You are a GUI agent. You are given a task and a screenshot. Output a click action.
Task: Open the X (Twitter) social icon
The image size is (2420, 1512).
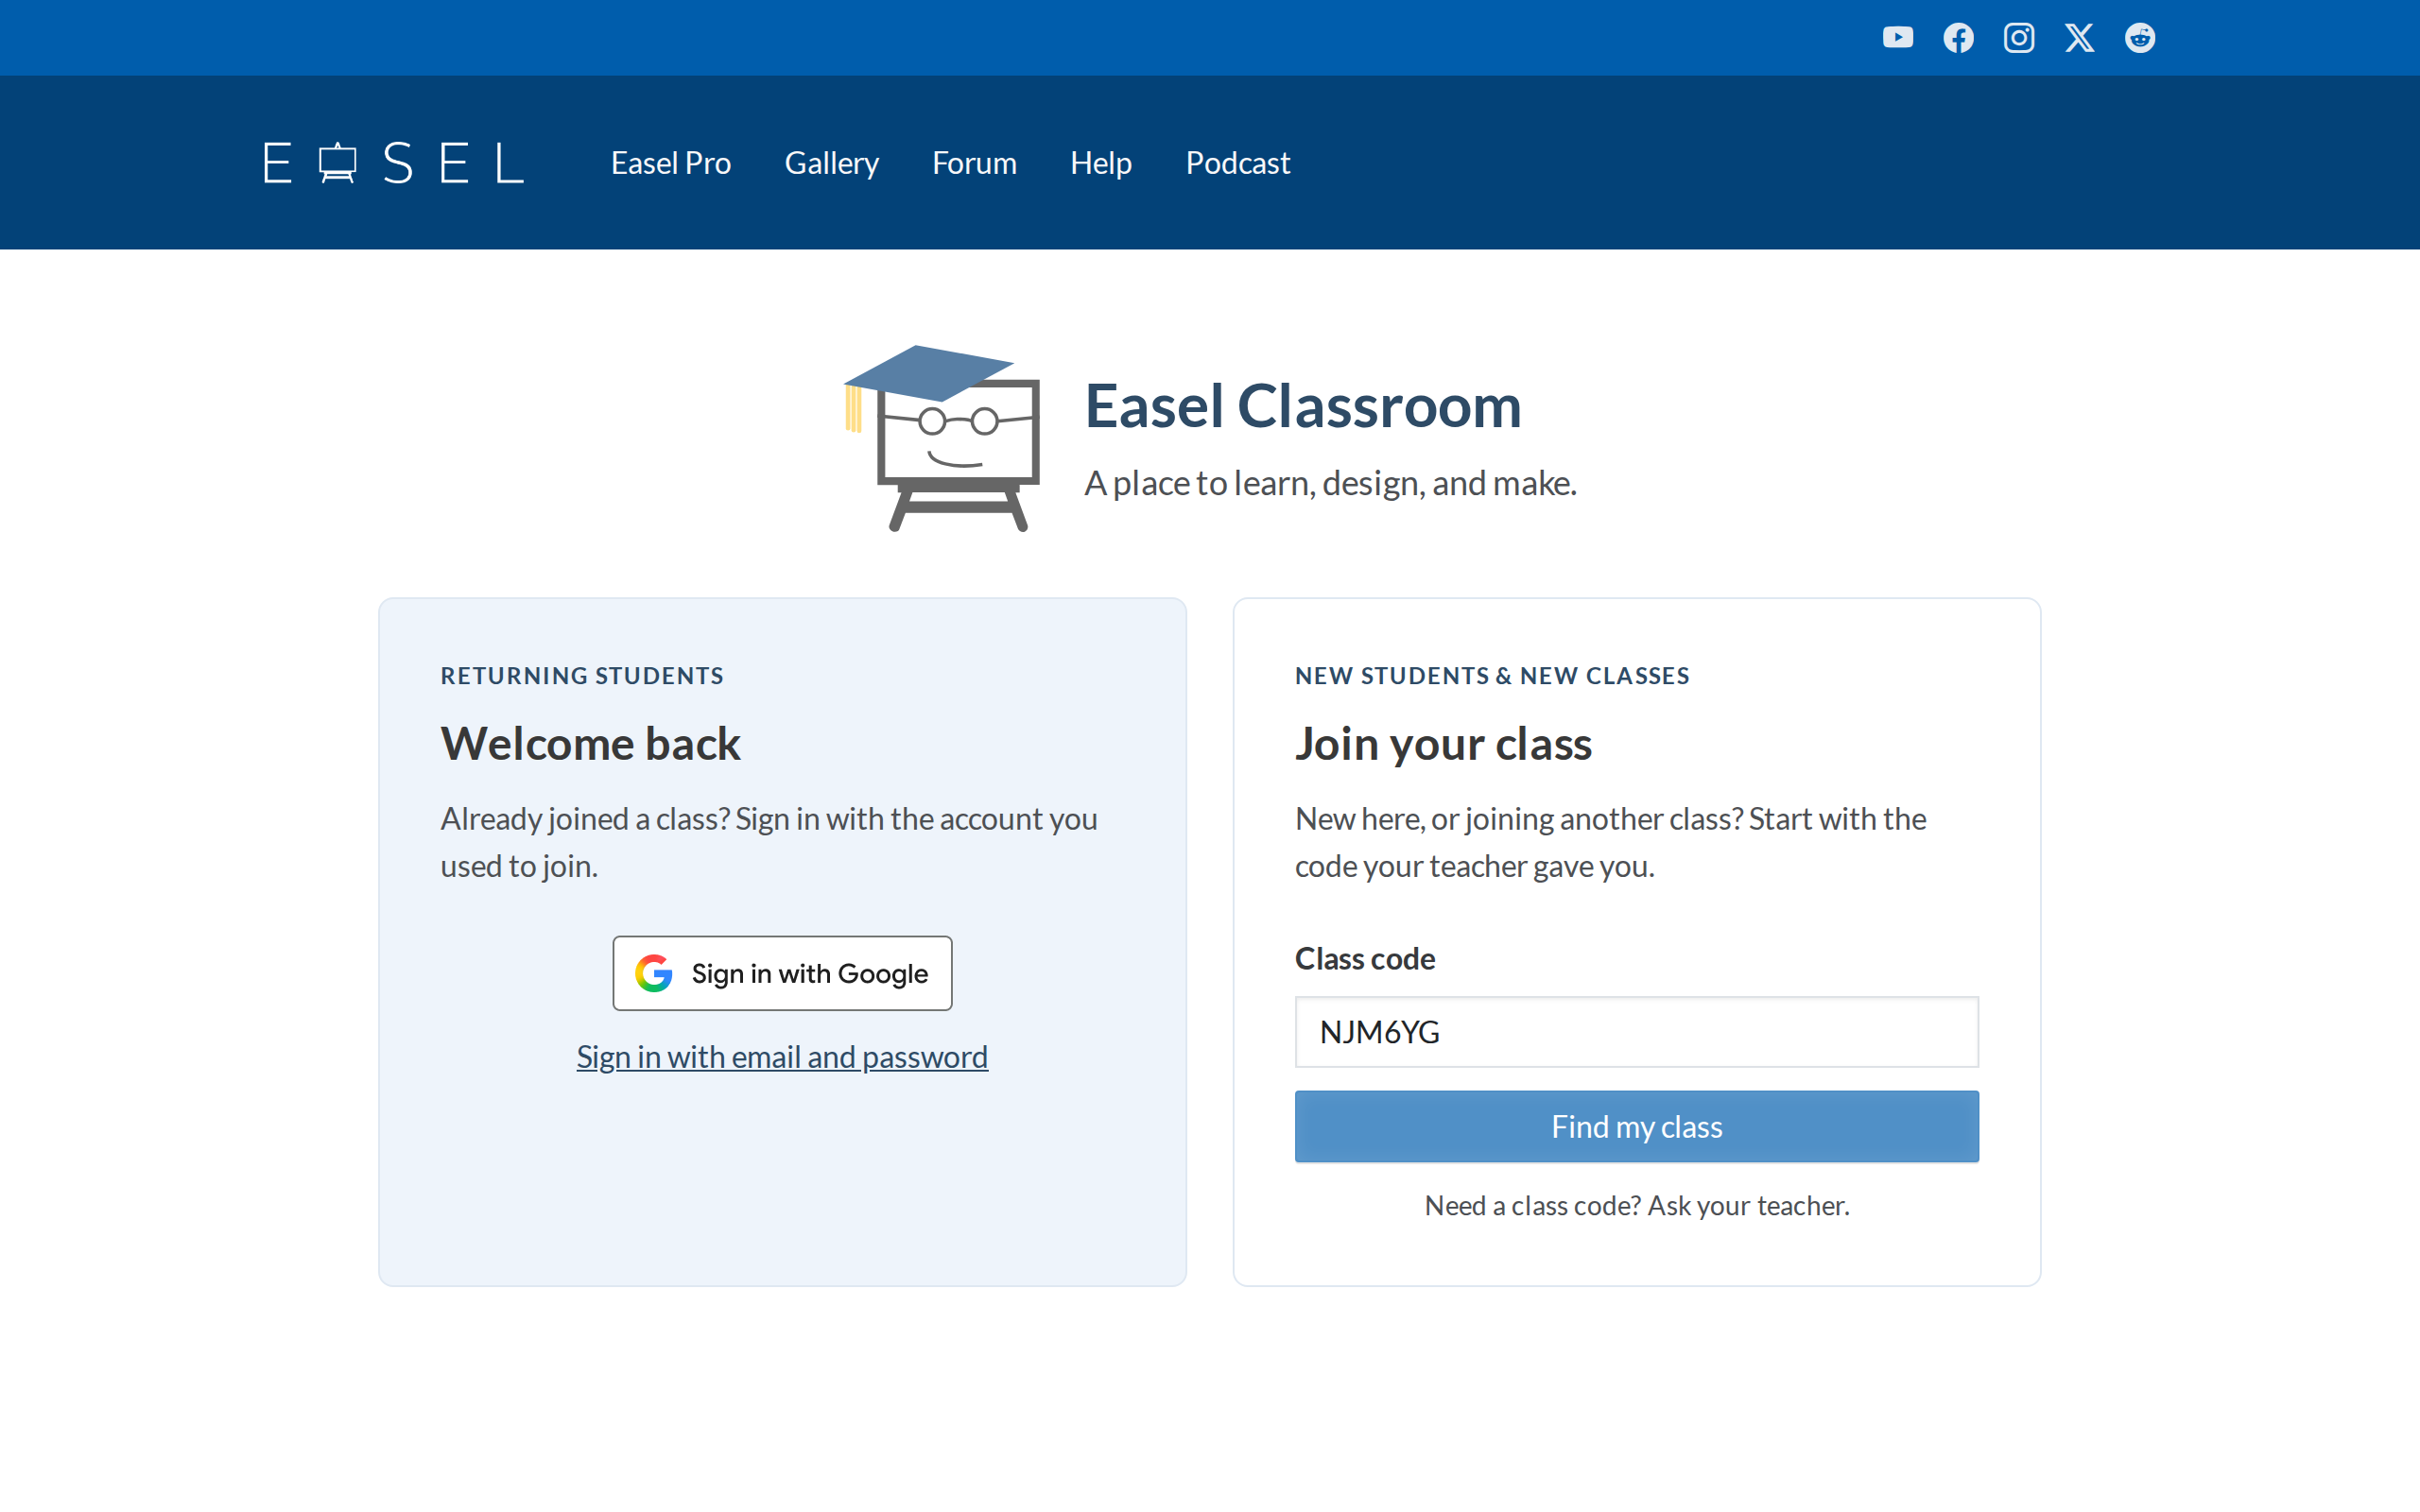click(2079, 38)
